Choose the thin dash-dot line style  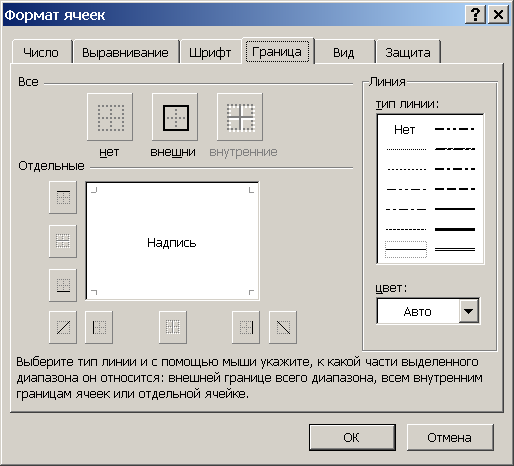click(x=406, y=209)
